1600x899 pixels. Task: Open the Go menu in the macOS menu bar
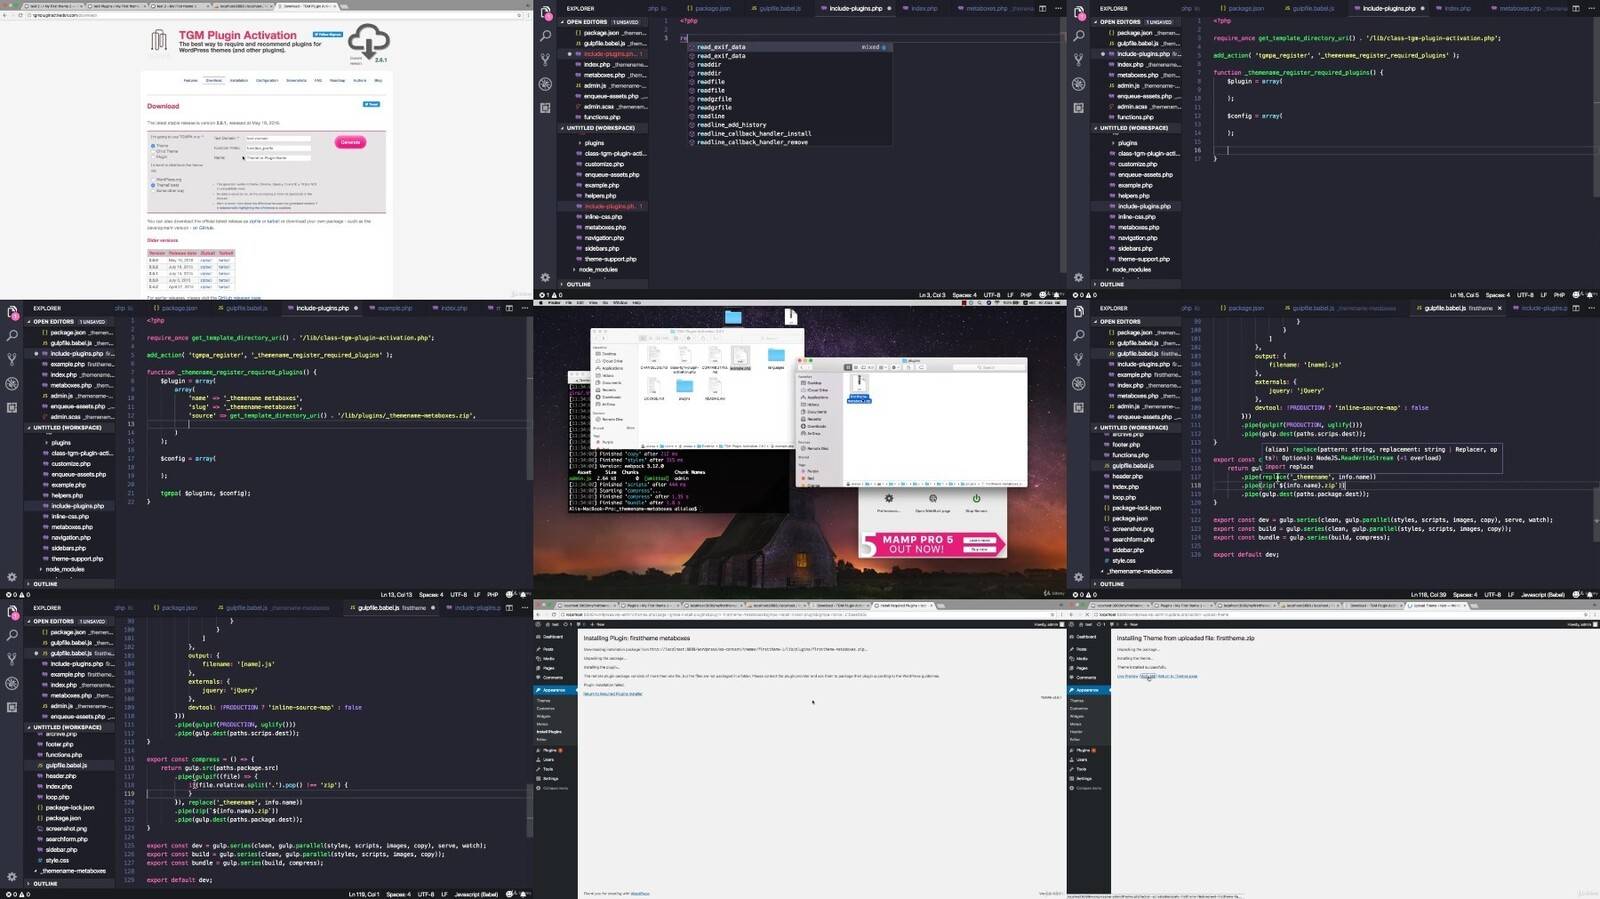606,302
